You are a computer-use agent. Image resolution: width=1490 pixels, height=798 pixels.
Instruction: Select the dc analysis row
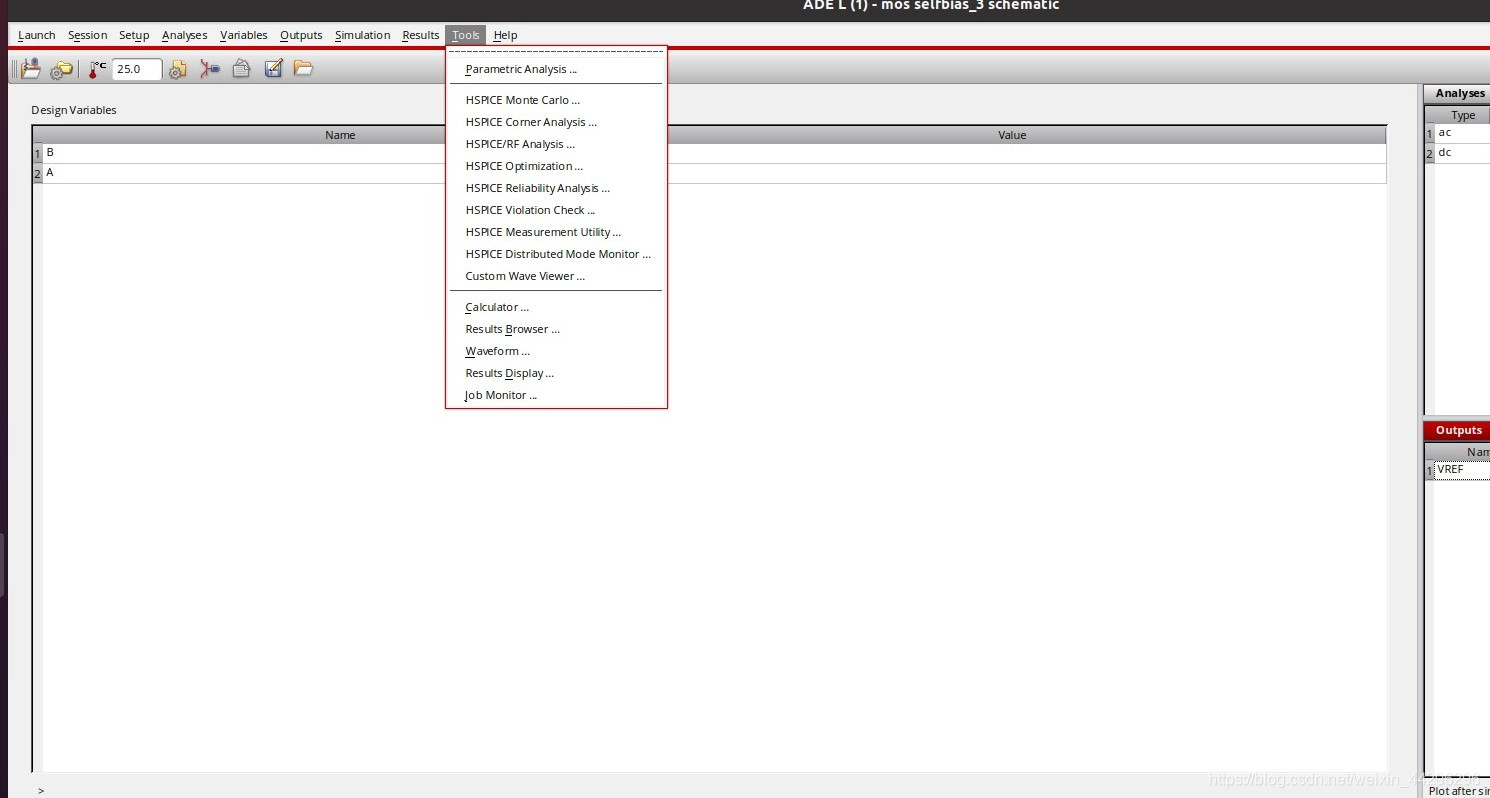click(x=1462, y=153)
